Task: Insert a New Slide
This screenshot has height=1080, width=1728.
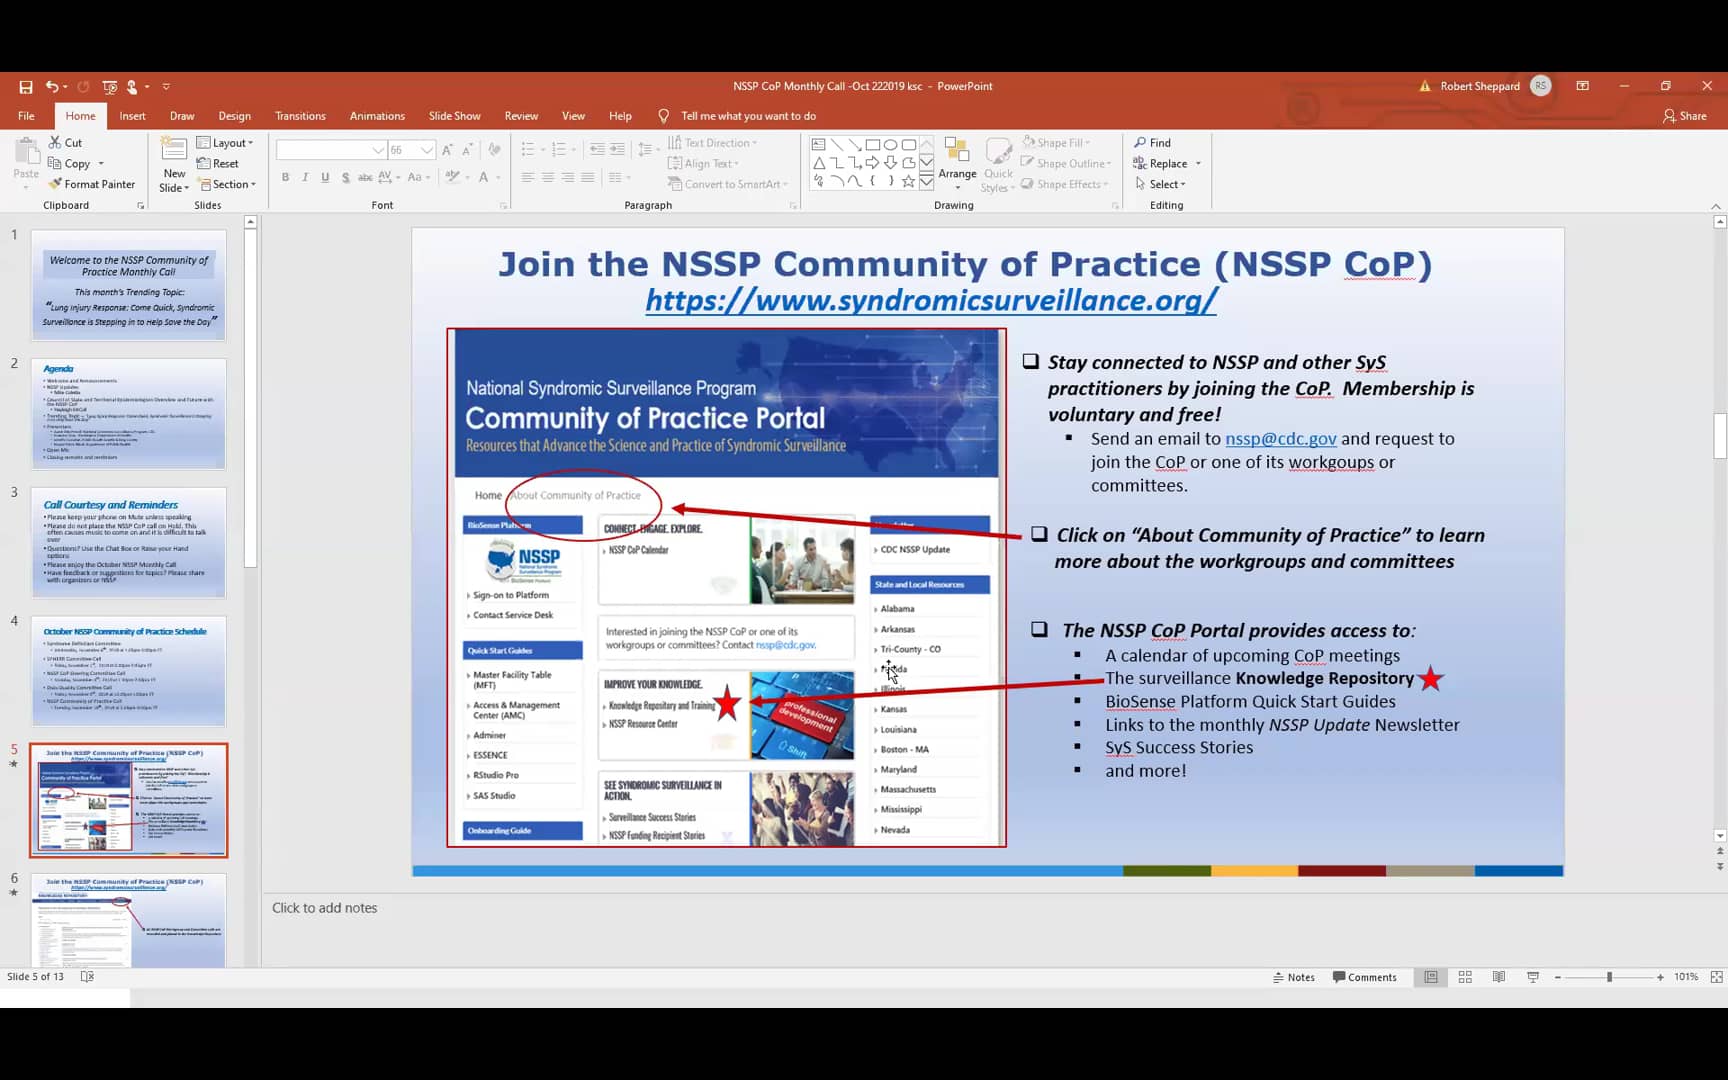Action: pos(174,165)
